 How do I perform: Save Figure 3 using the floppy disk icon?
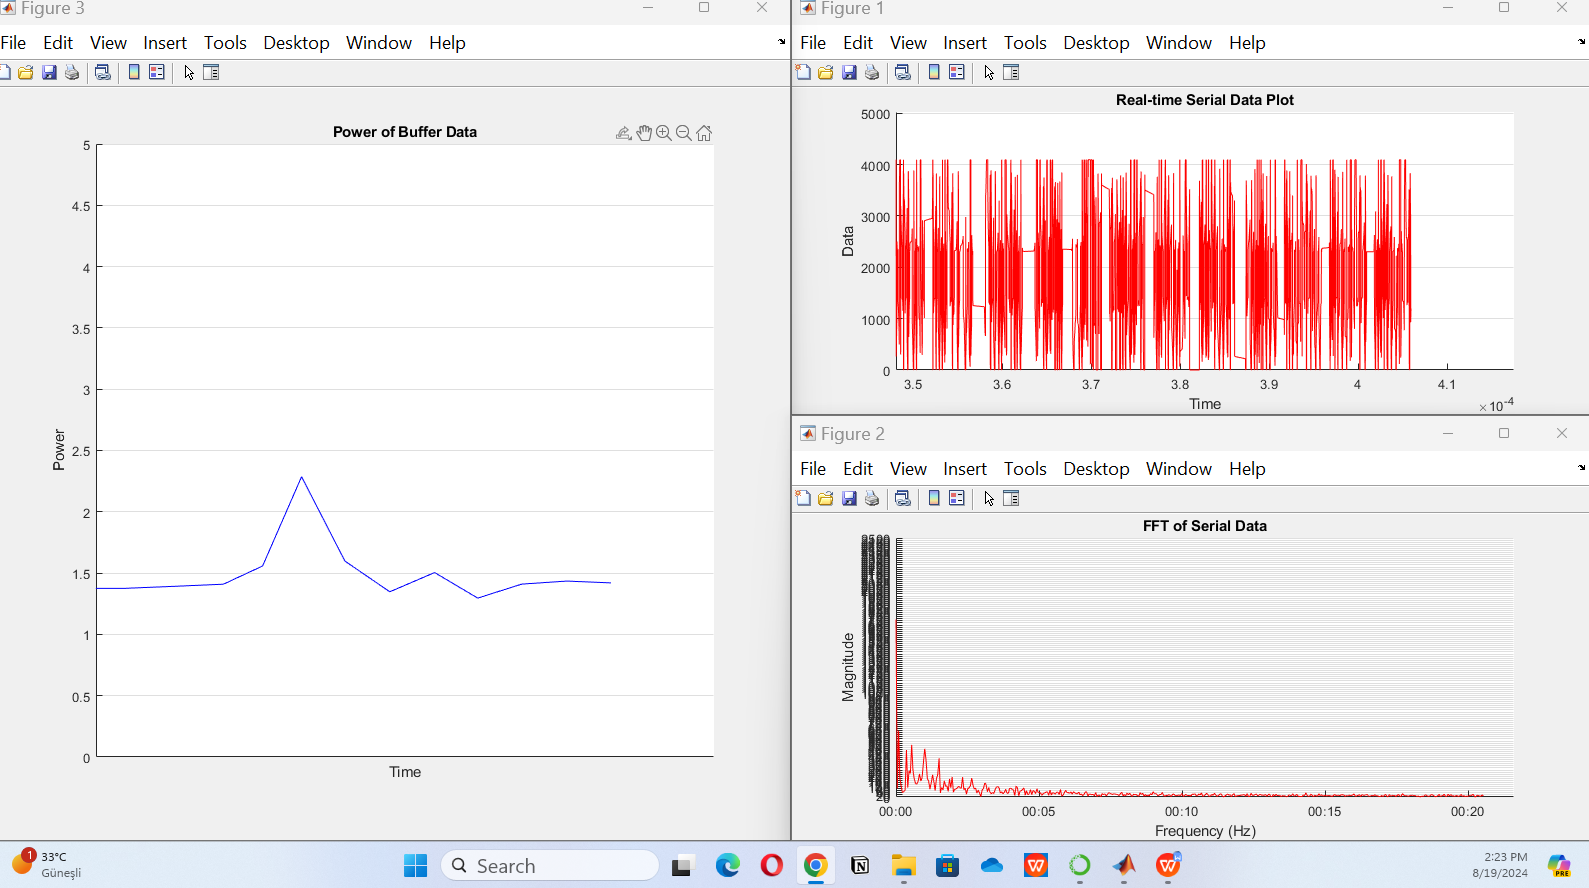49,72
